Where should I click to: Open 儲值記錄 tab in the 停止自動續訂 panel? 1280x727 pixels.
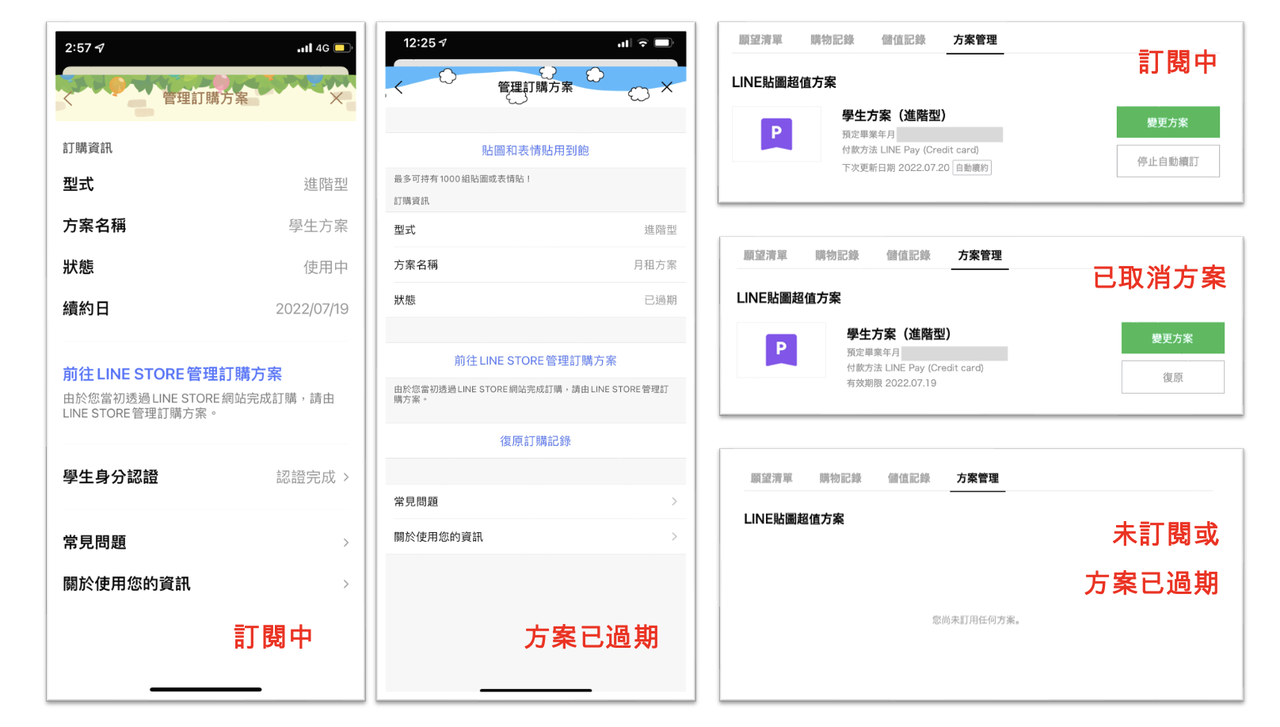903,40
